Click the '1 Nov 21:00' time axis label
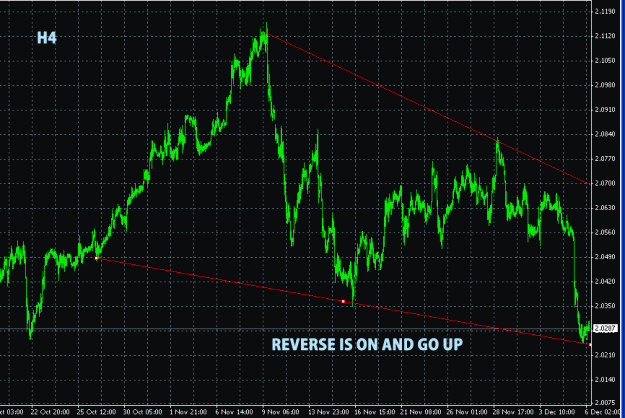This screenshot has height=418, width=625. [x=188, y=412]
